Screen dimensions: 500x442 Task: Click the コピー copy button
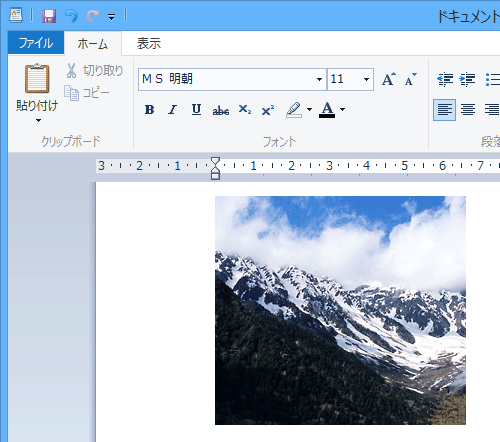(x=87, y=93)
